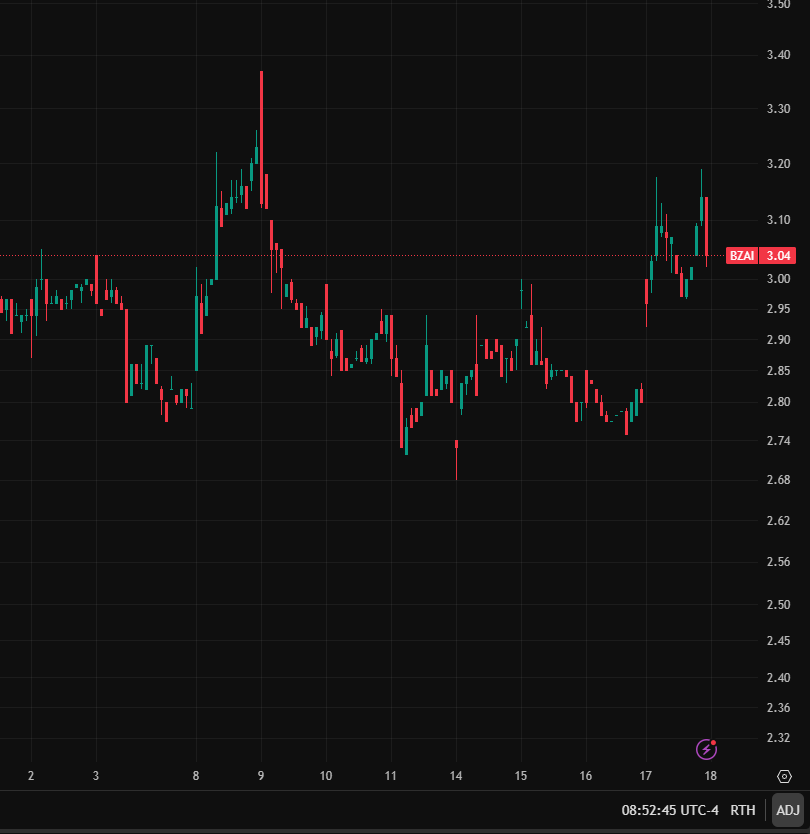Click the 3.20 price axis label
The image size is (810, 834).
778,164
